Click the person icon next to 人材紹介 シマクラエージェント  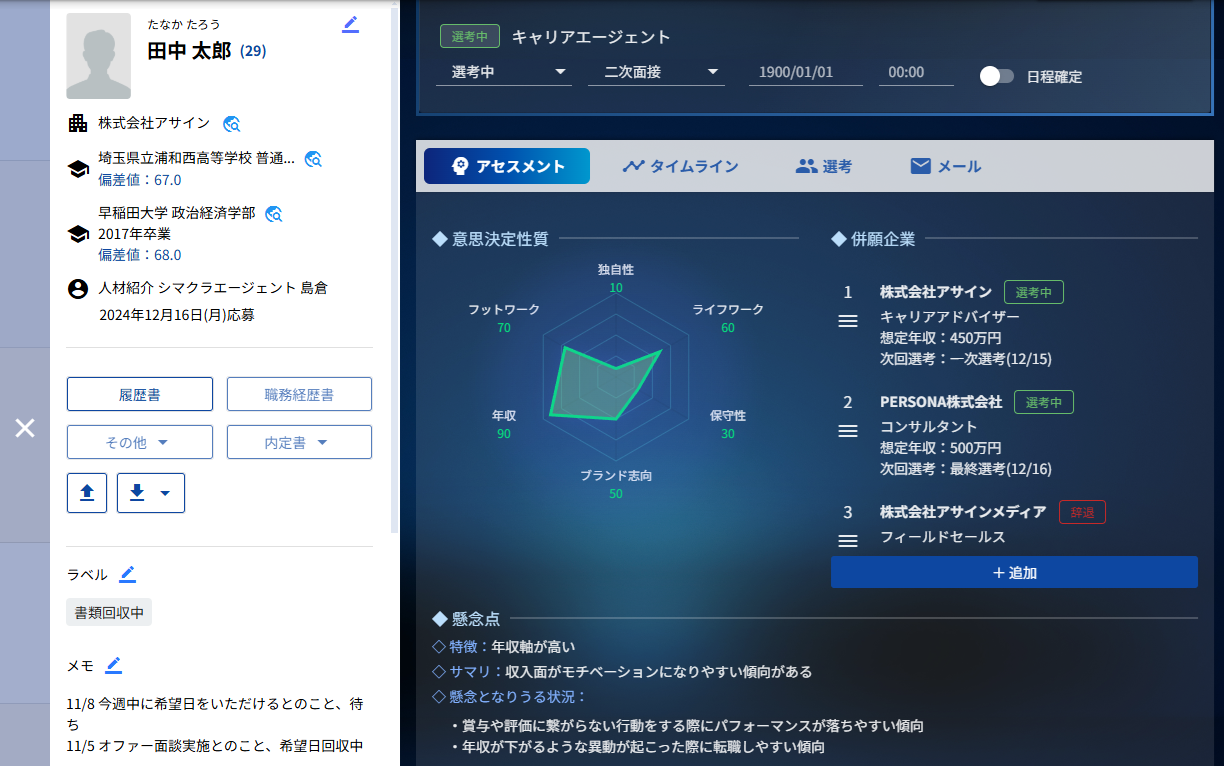tap(78, 289)
